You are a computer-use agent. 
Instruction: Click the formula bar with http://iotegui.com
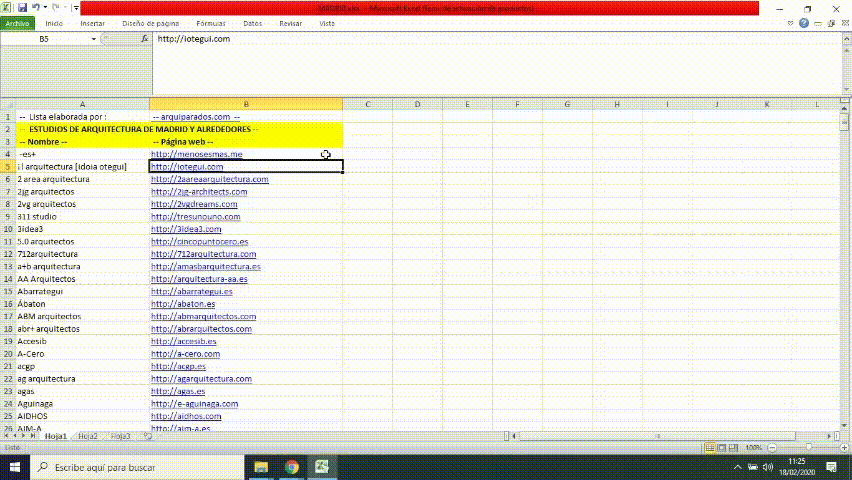[x=497, y=63]
